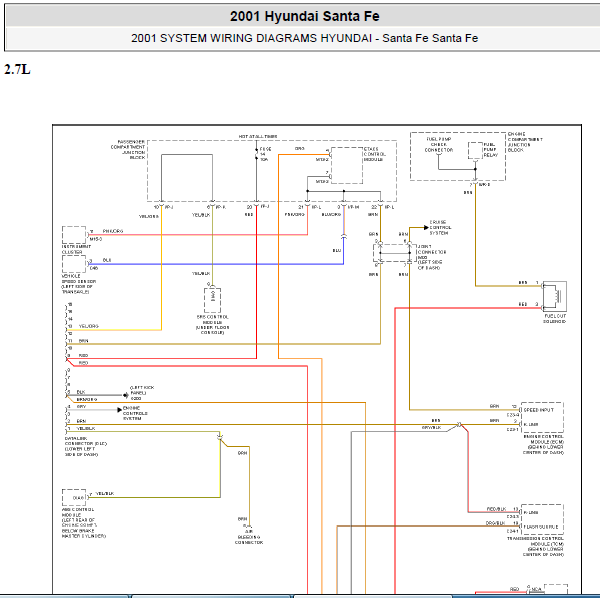Click the Data Link Connector (DLC) label
The height and width of the screenshot is (598, 600).
86,446
